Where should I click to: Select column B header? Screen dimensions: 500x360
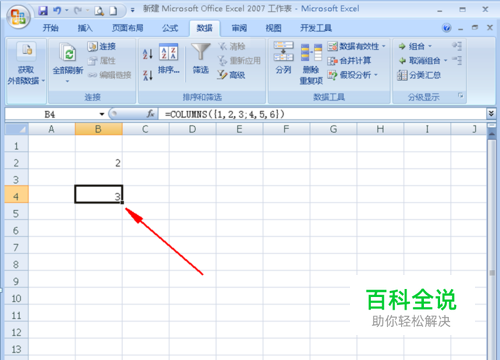(99, 129)
